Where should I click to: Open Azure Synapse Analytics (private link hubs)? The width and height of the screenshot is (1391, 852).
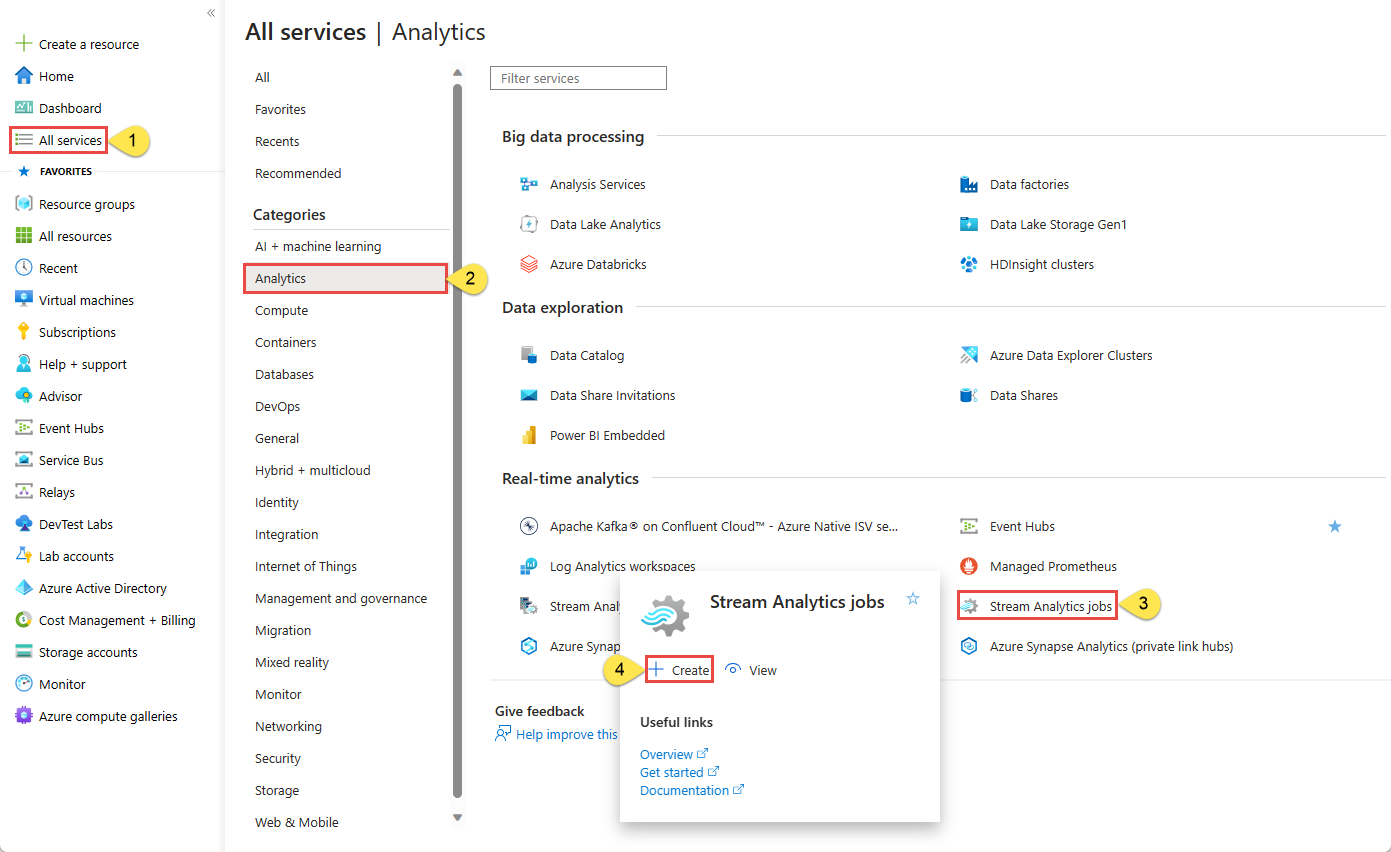pyautogui.click(x=1111, y=646)
